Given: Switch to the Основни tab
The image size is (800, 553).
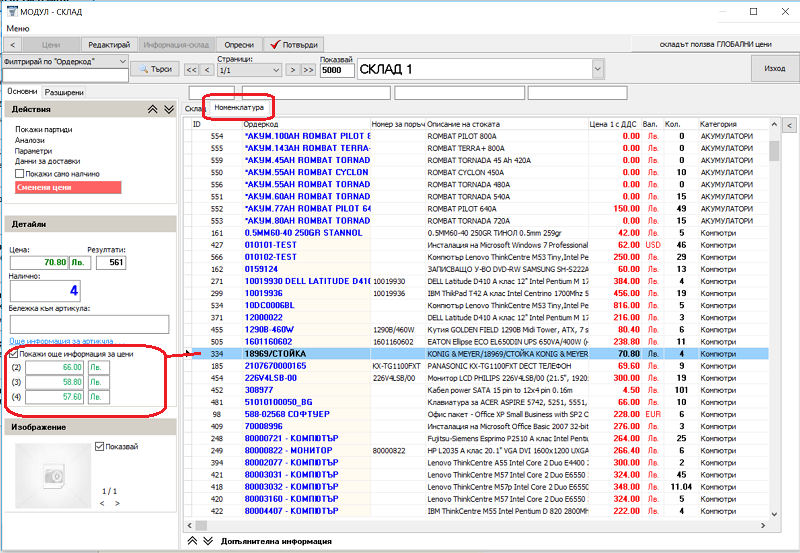Looking at the screenshot, I should 22,91.
